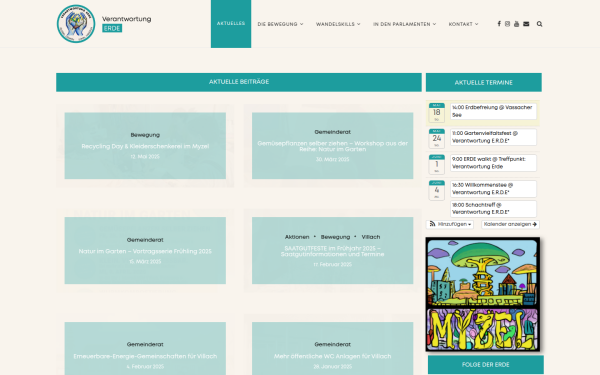Click Gemeinderat category above Natur im Garten
Screen dimensions: 600x375
coord(145,240)
